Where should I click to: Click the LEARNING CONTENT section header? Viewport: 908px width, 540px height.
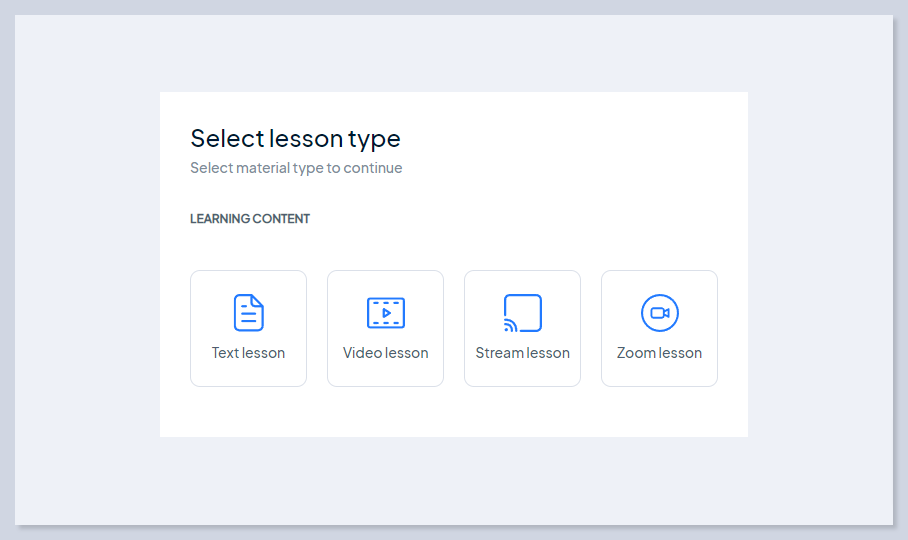(x=250, y=219)
